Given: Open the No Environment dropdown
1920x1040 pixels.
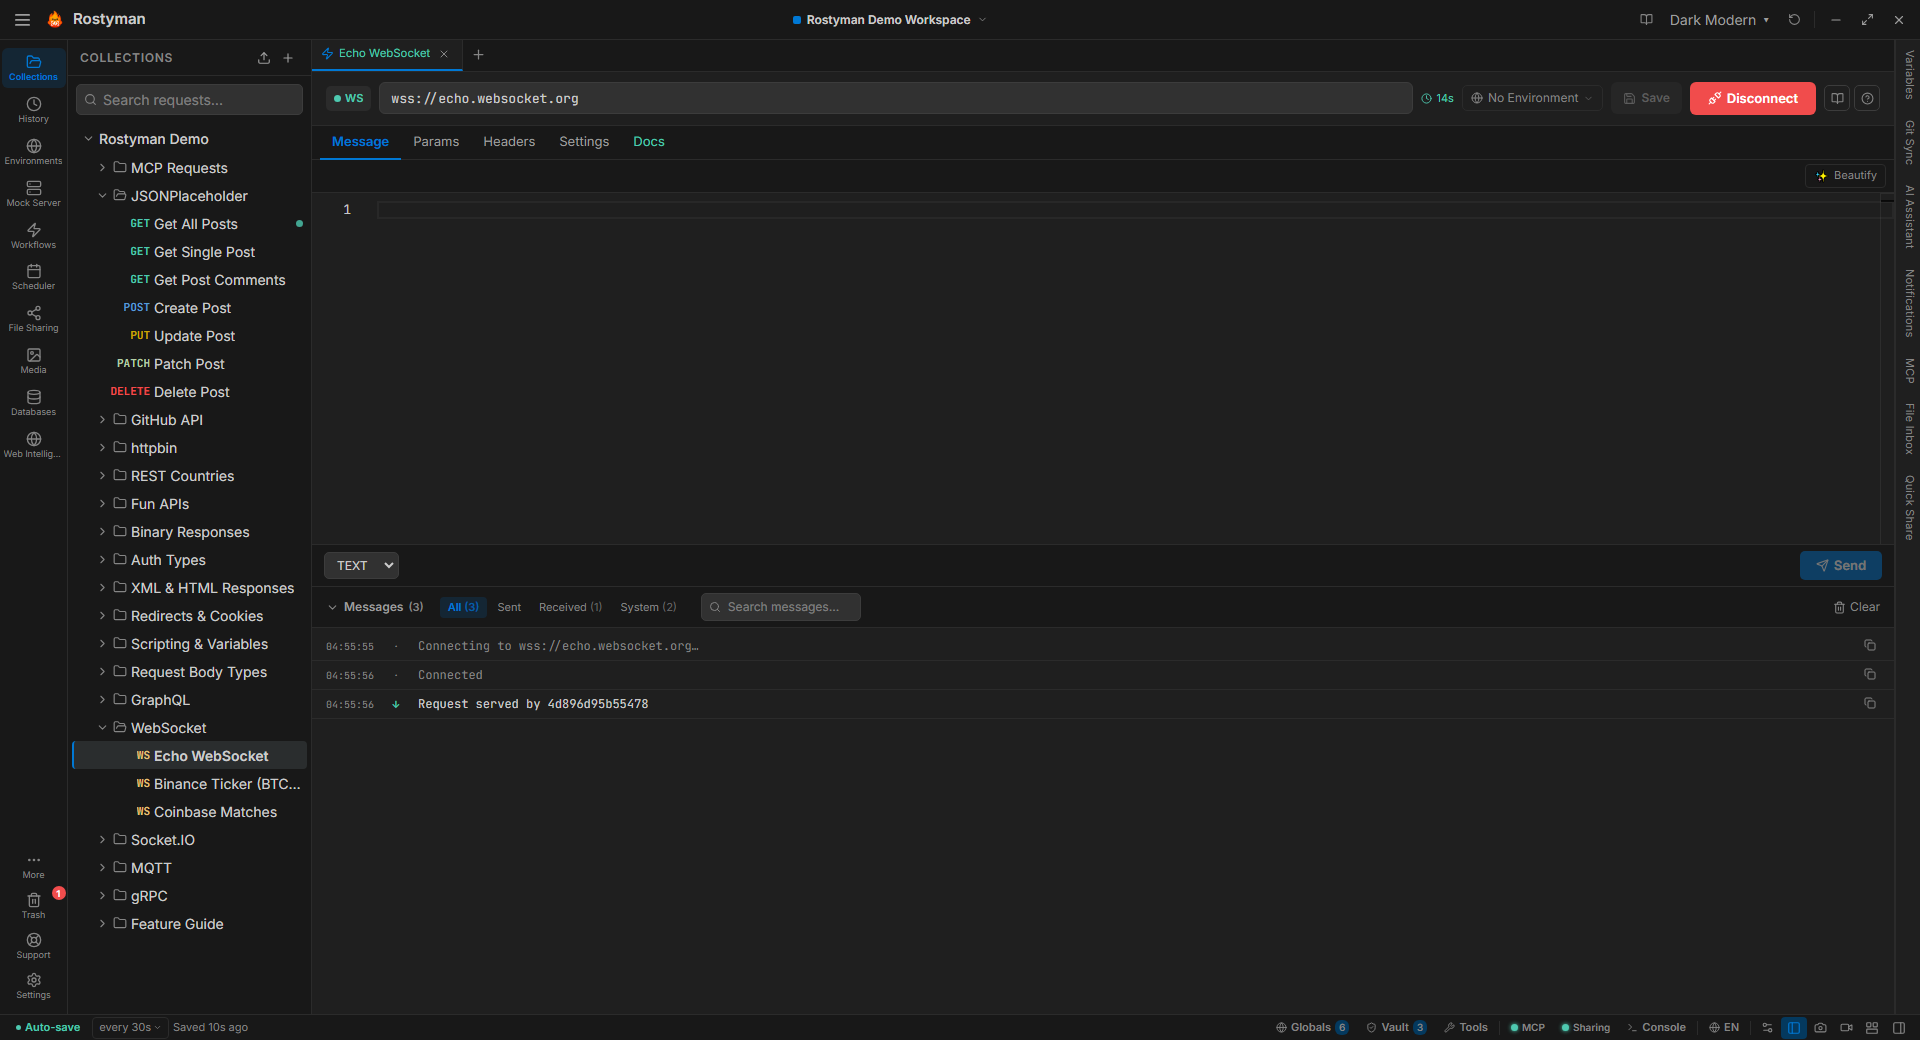Looking at the screenshot, I should (x=1532, y=98).
